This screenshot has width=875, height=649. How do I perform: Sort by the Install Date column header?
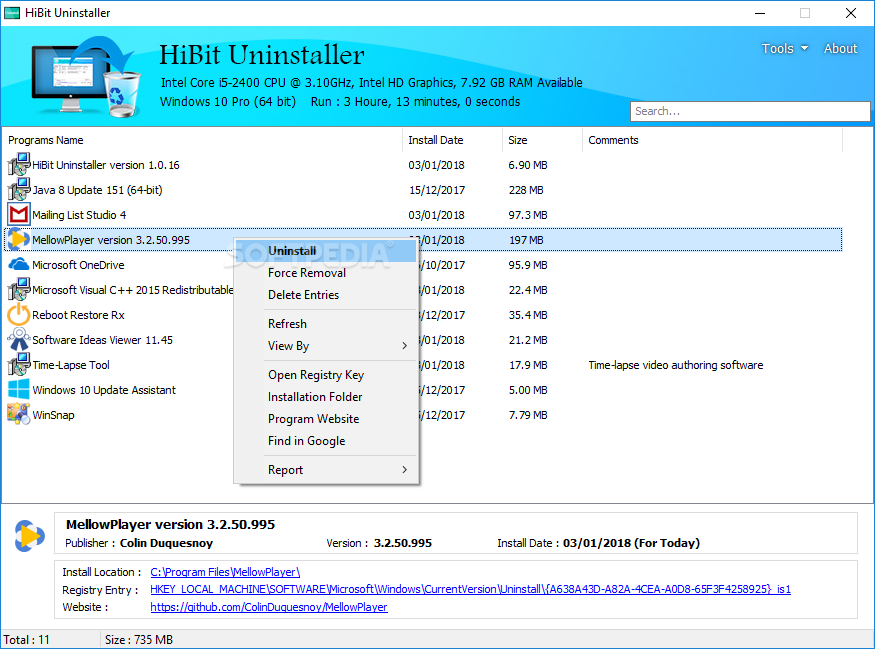point(452,140)
